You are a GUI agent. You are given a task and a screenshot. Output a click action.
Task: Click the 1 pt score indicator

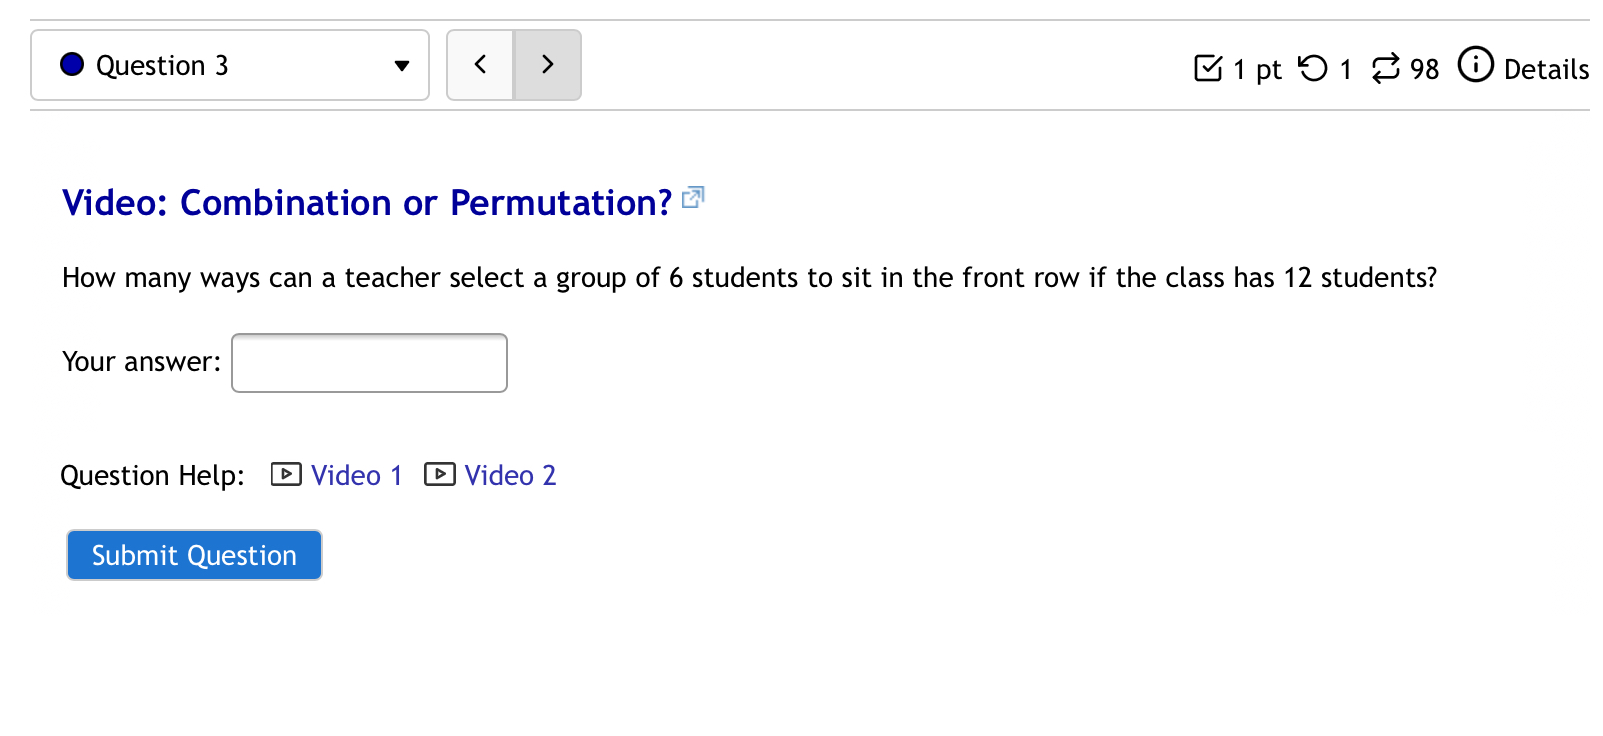click(1256, 70)
